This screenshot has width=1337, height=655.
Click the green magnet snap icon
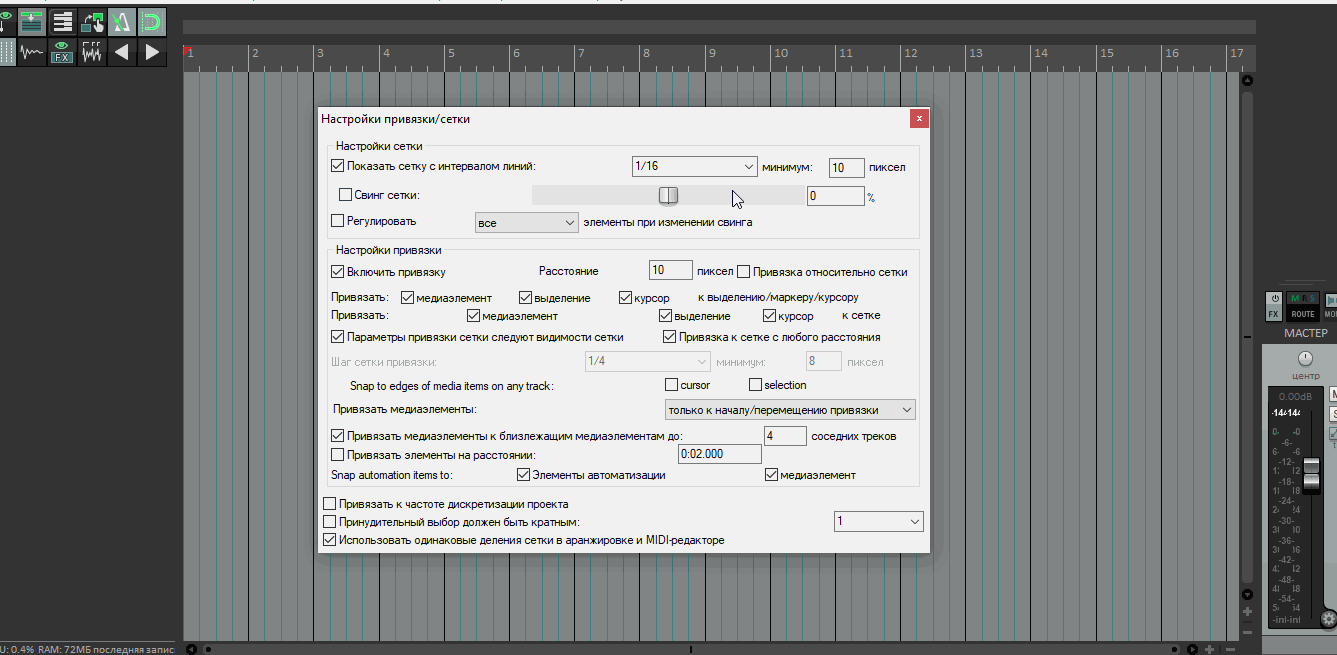(152, 21)
